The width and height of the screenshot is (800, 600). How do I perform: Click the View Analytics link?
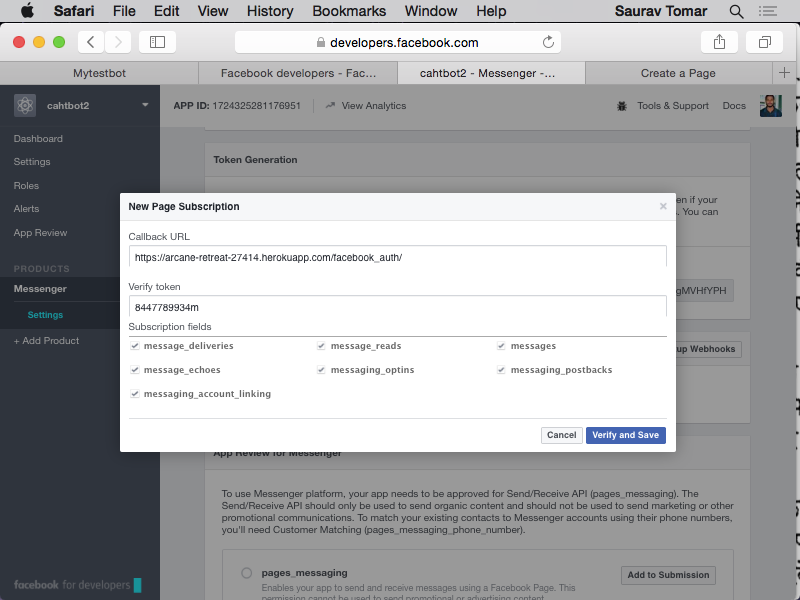tap(373, 106)
